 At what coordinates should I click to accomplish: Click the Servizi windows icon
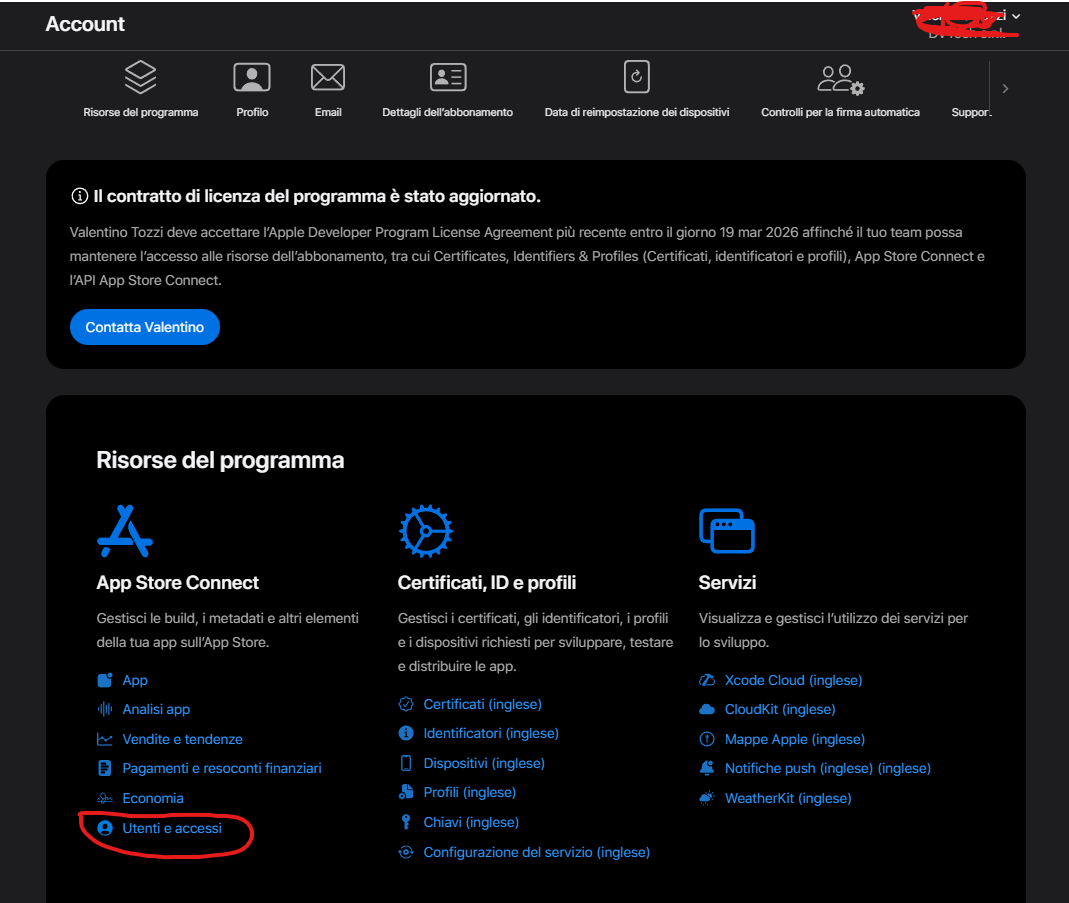tap(727, 531)
